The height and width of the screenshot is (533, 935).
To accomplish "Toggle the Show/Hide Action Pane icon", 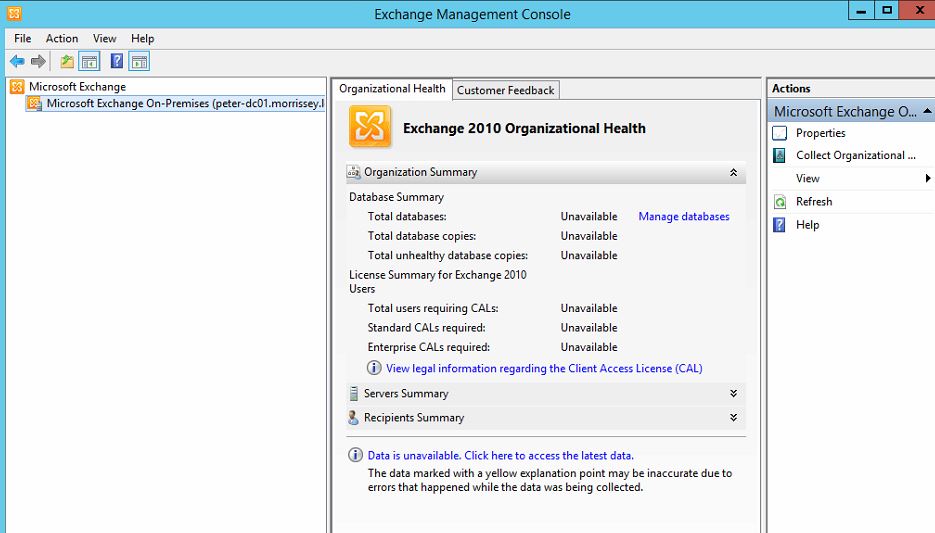I will pos(139,61).
